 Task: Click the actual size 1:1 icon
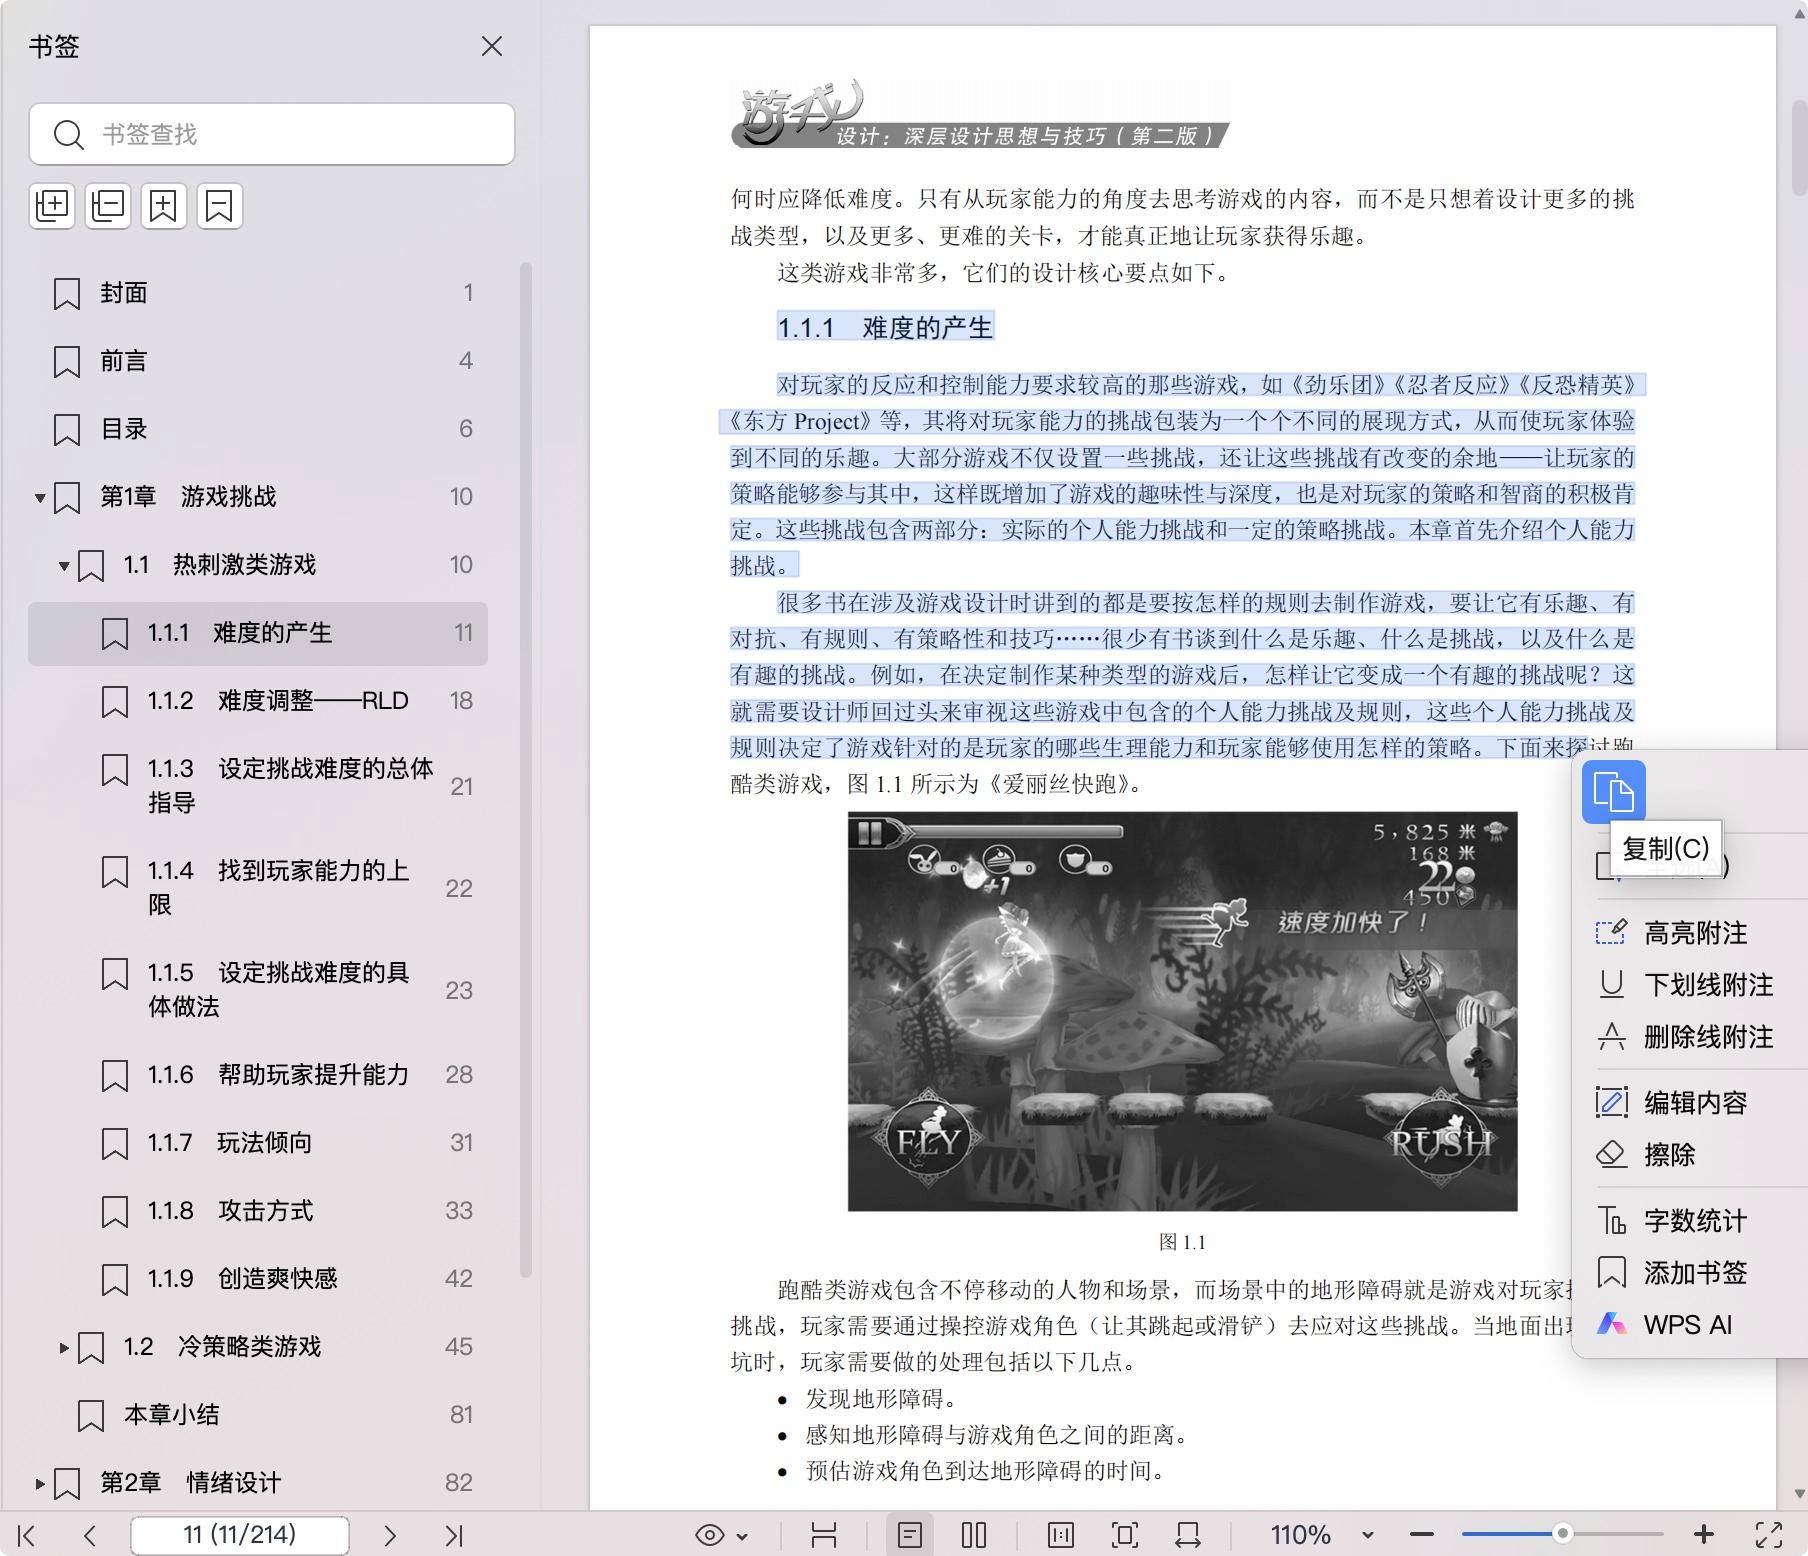click(1061, 1535)
